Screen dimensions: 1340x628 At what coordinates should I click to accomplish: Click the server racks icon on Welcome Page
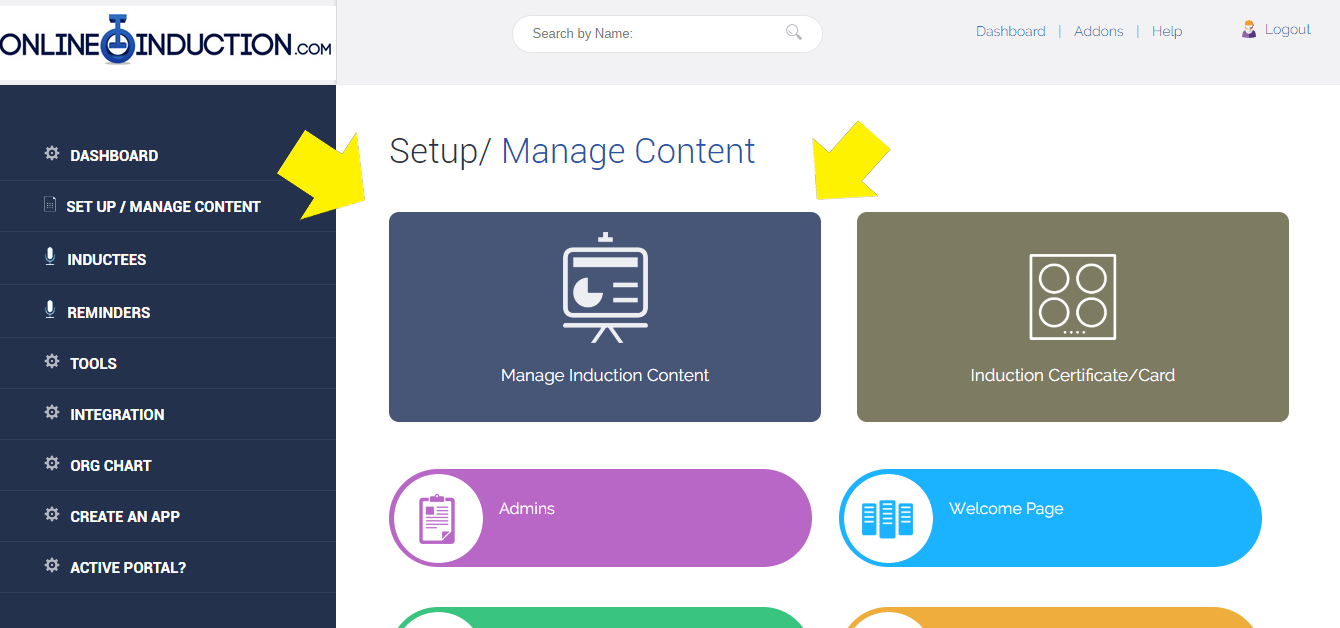[x=887, y=519]
